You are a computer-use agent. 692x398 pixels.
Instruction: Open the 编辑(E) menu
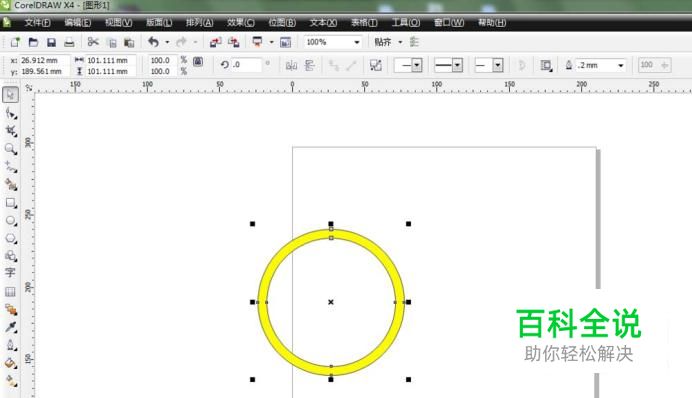pos(78,23)
